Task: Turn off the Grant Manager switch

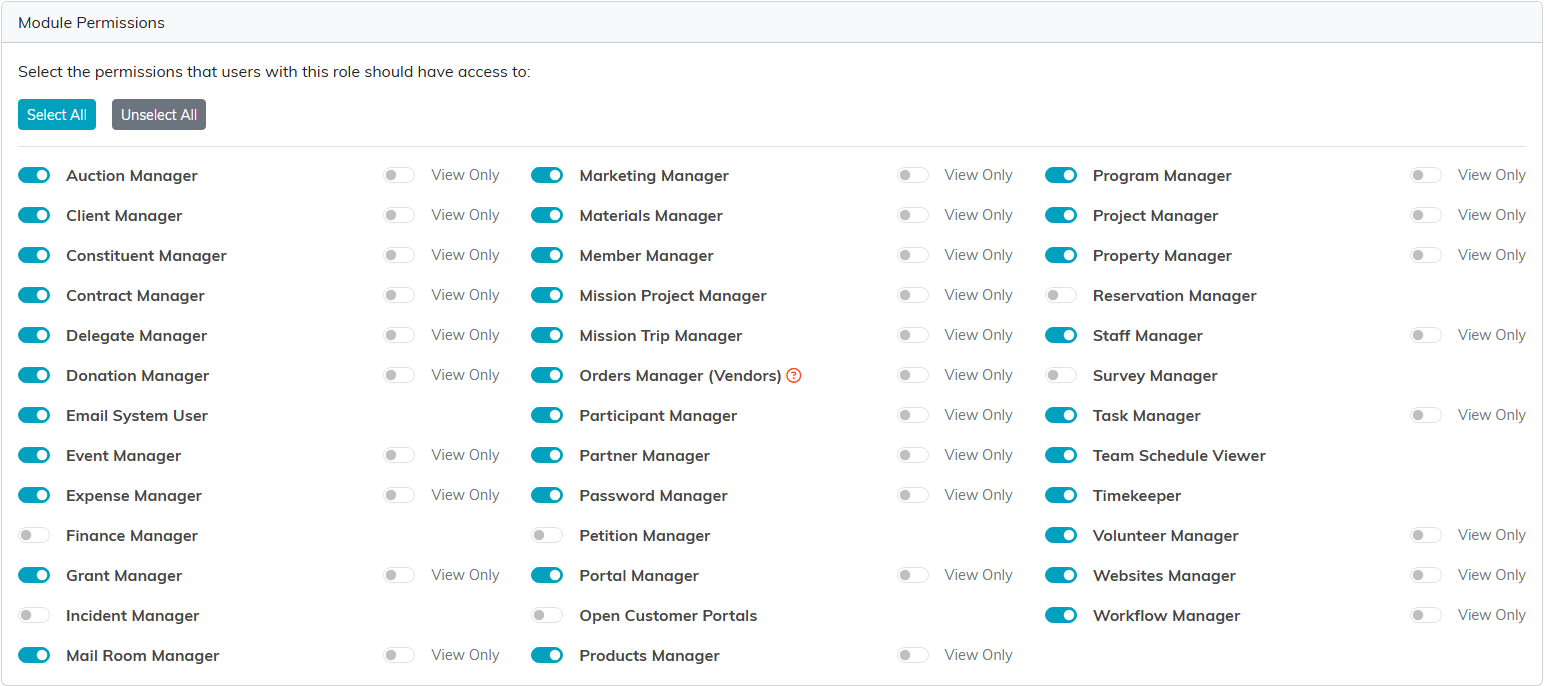Action: [x=34, y=576]
